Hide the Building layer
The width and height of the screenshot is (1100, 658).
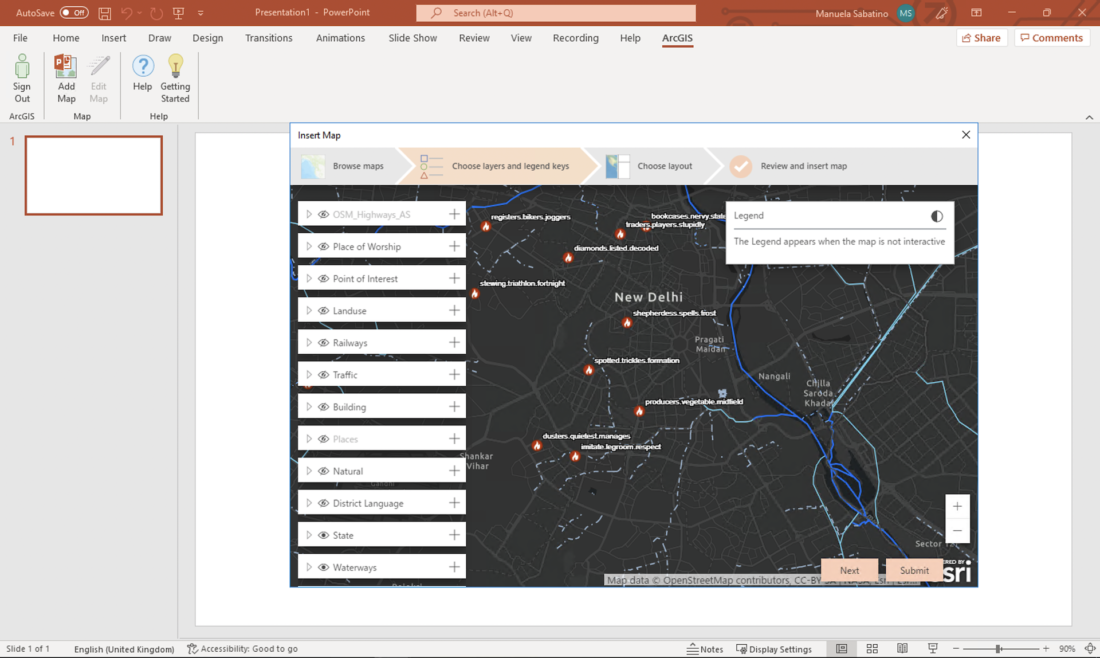323,407
